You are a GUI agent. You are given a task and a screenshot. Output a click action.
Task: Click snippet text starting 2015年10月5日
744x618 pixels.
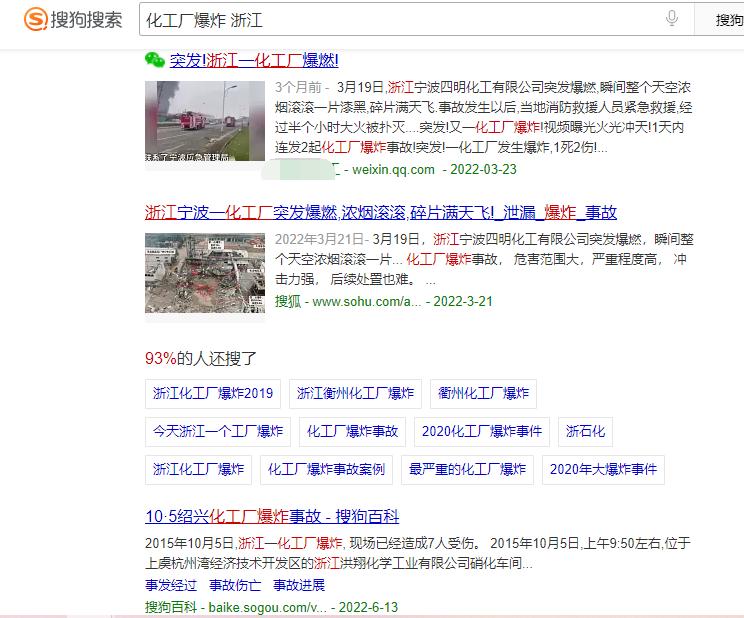point(418,553)
